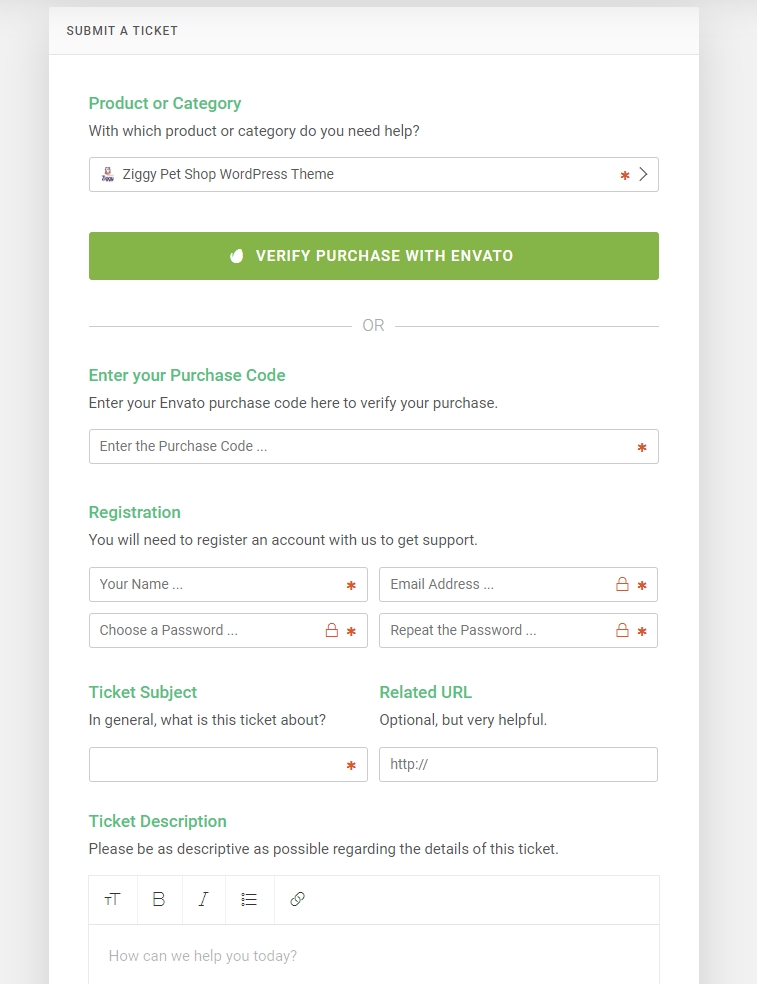Image resolution: width=757 pixels, height=984 pixels.
Task: Insert a link using the chain icon
Action: click(297, 900)
